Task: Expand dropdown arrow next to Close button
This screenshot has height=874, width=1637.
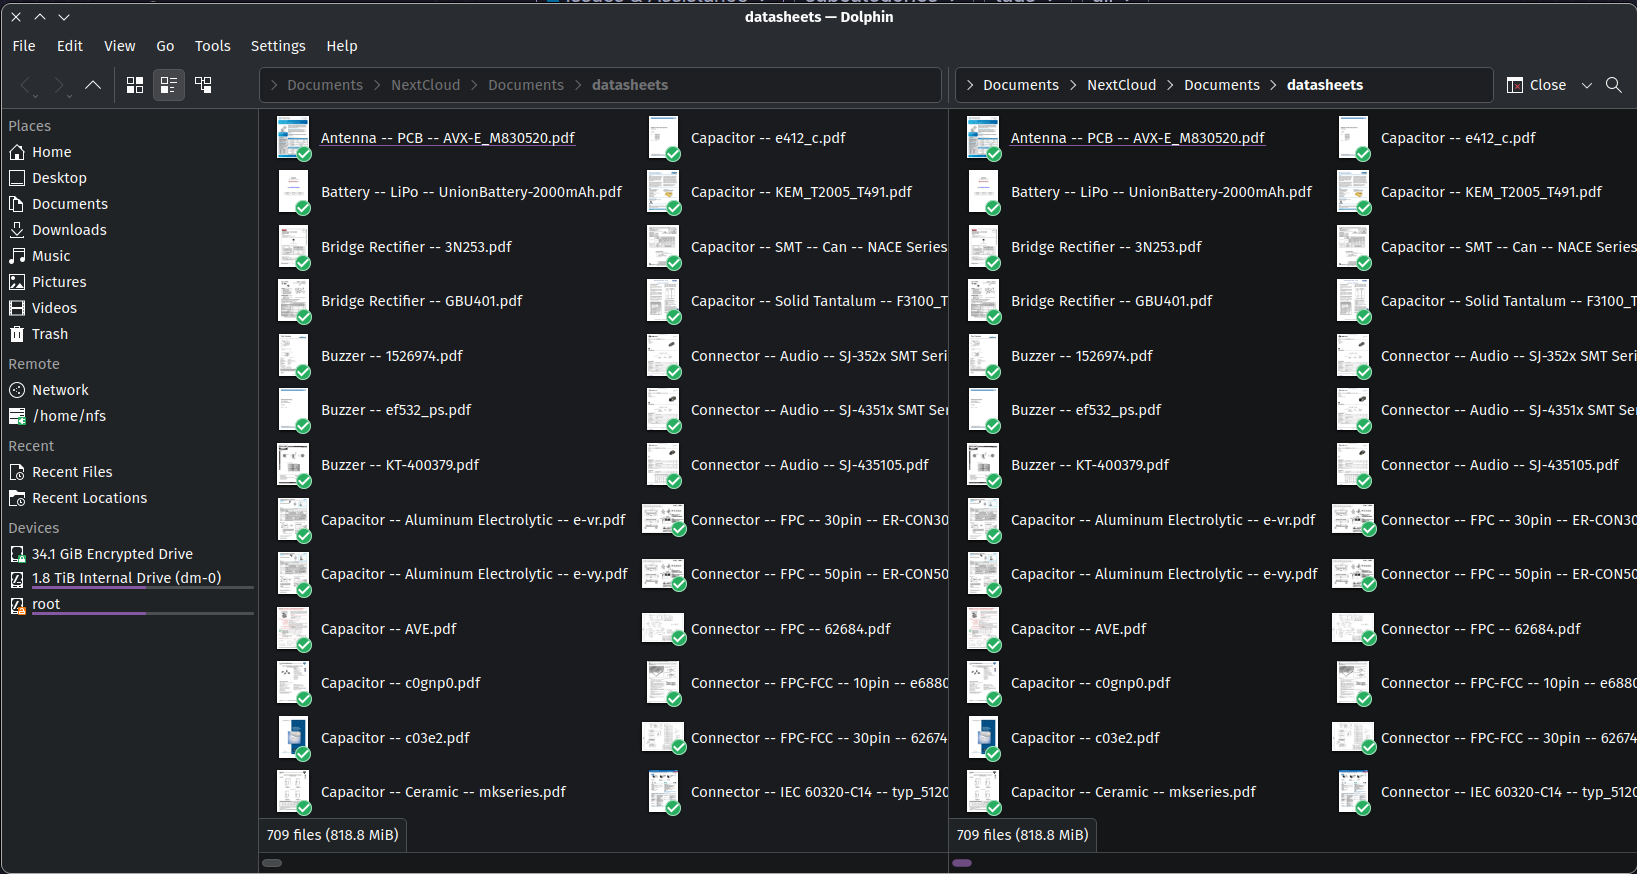Action: (1586, 85)
